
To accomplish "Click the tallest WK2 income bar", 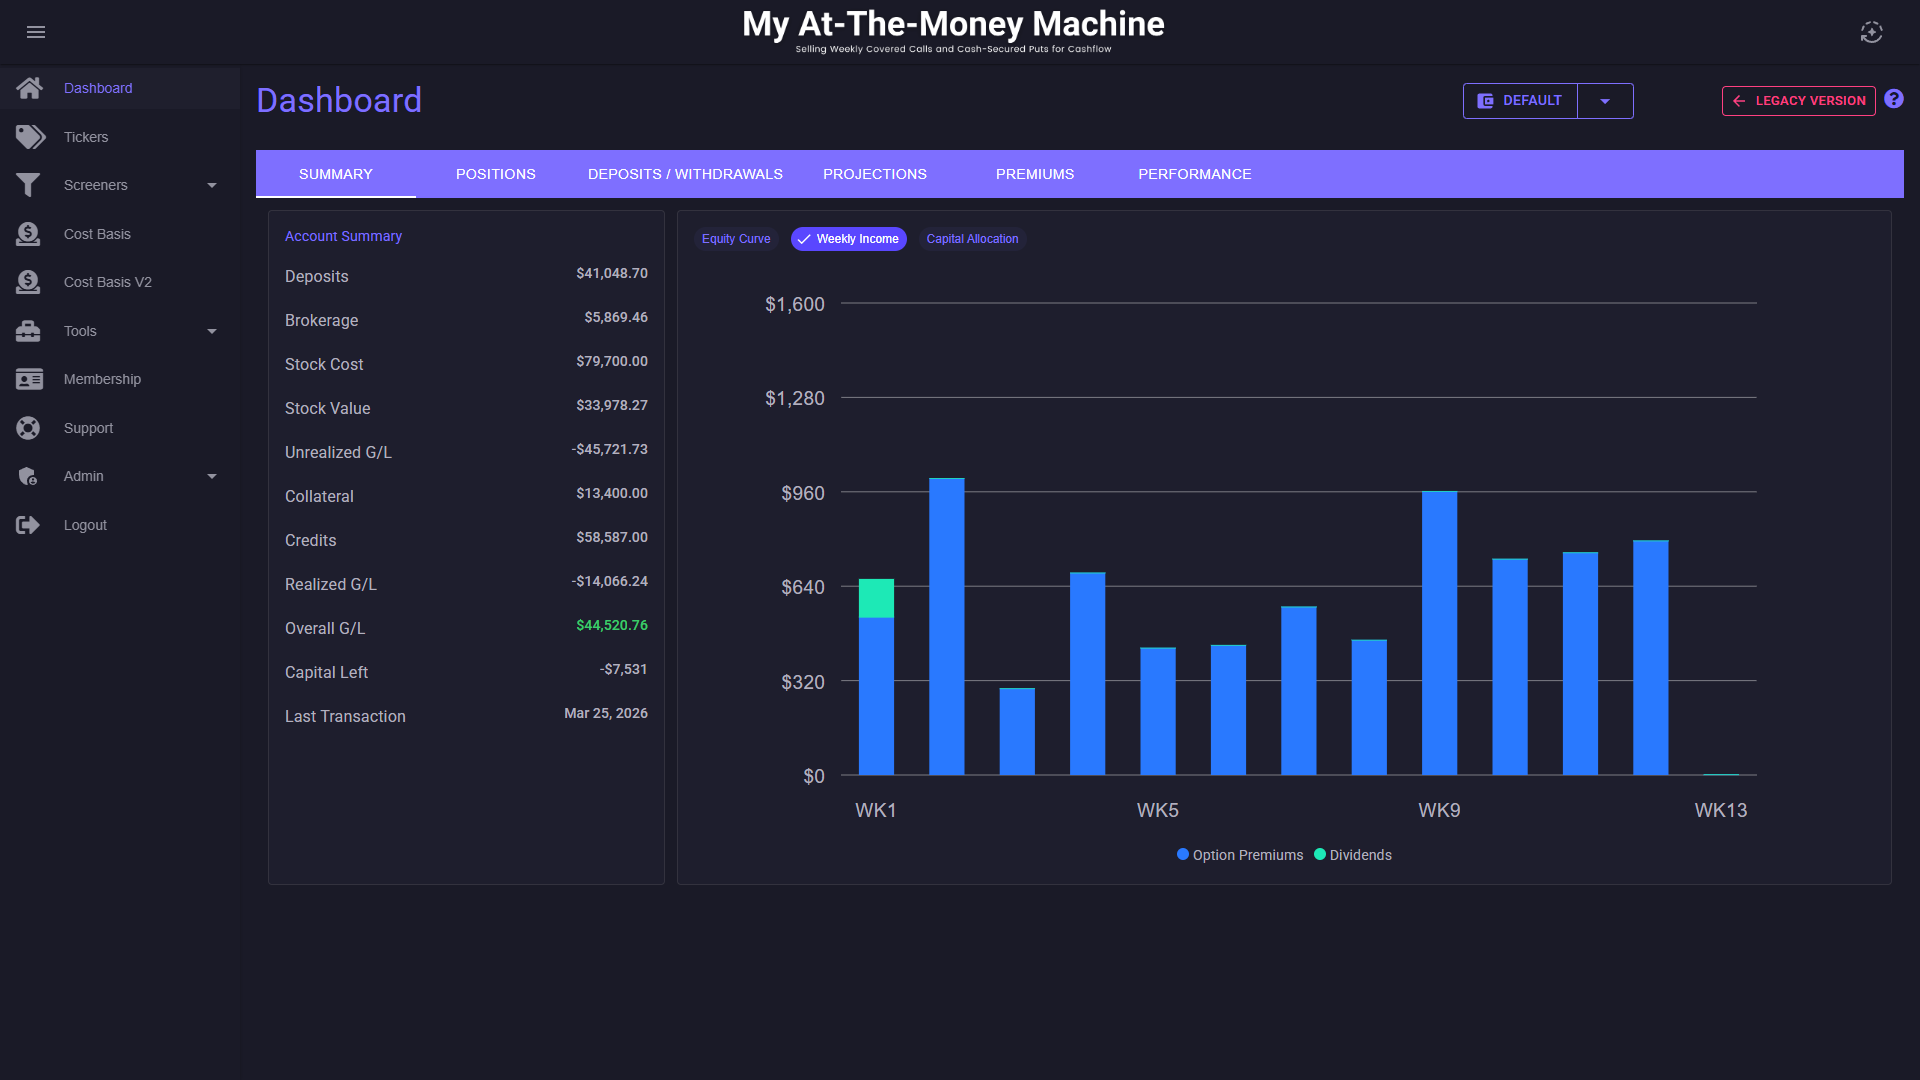I will click(946, 627).
